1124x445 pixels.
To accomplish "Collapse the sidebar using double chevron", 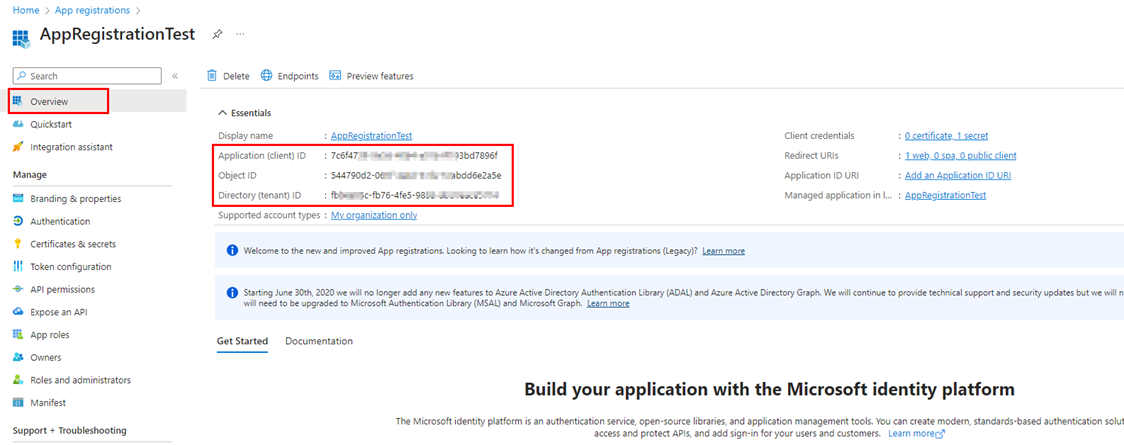I will [x=175, y=76].
